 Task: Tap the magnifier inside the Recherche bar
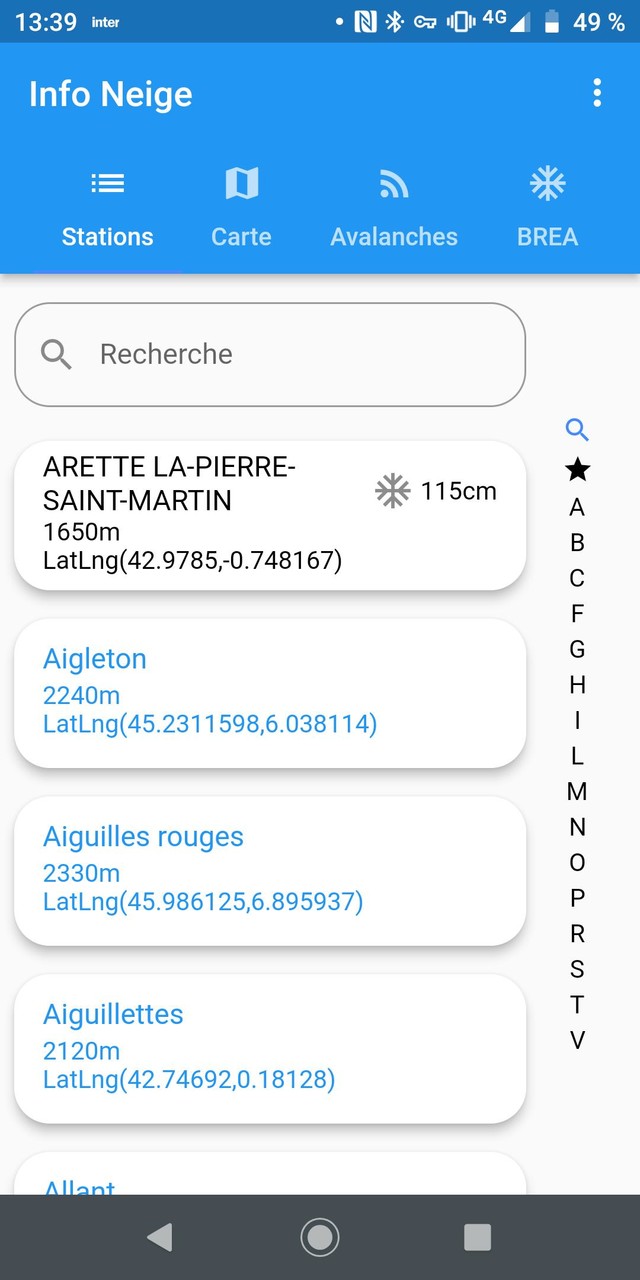[x=55, y=354]
